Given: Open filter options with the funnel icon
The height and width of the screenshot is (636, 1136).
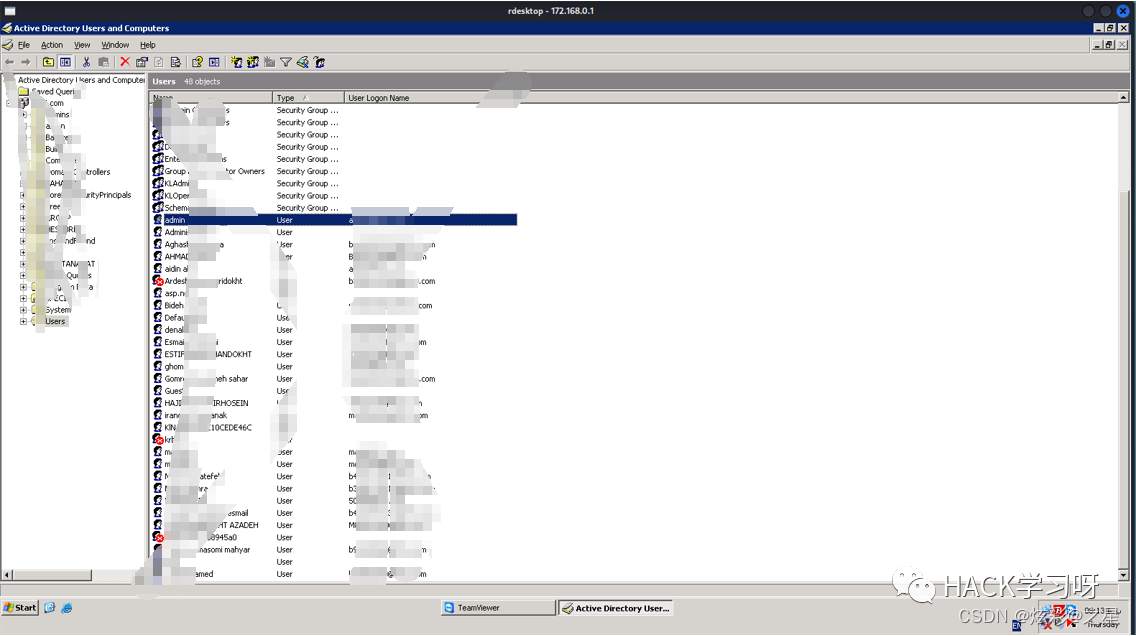Looking at the screenshot, I should pos(286,62).
